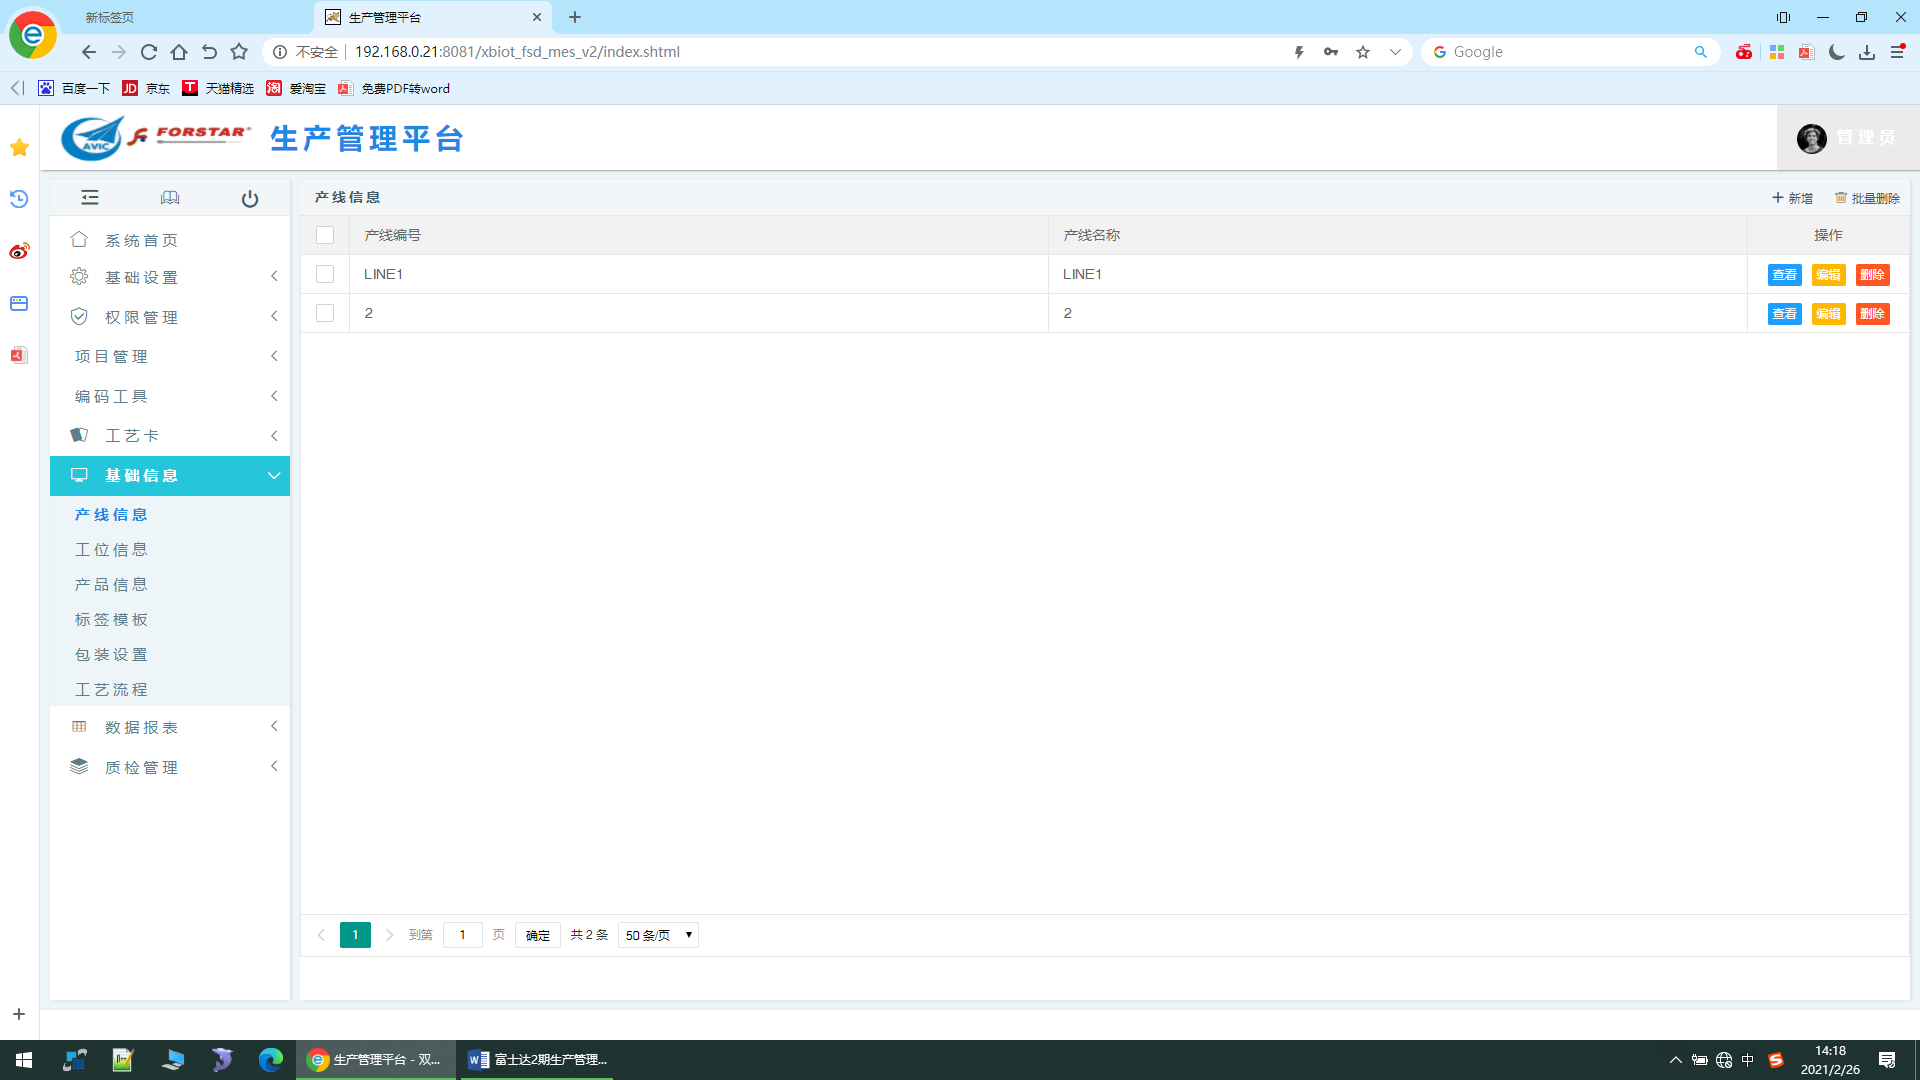Viewport: 1920px width, 1080px height.
Task: Open the 产品信息 submenu item
Action: pos(111,584)
